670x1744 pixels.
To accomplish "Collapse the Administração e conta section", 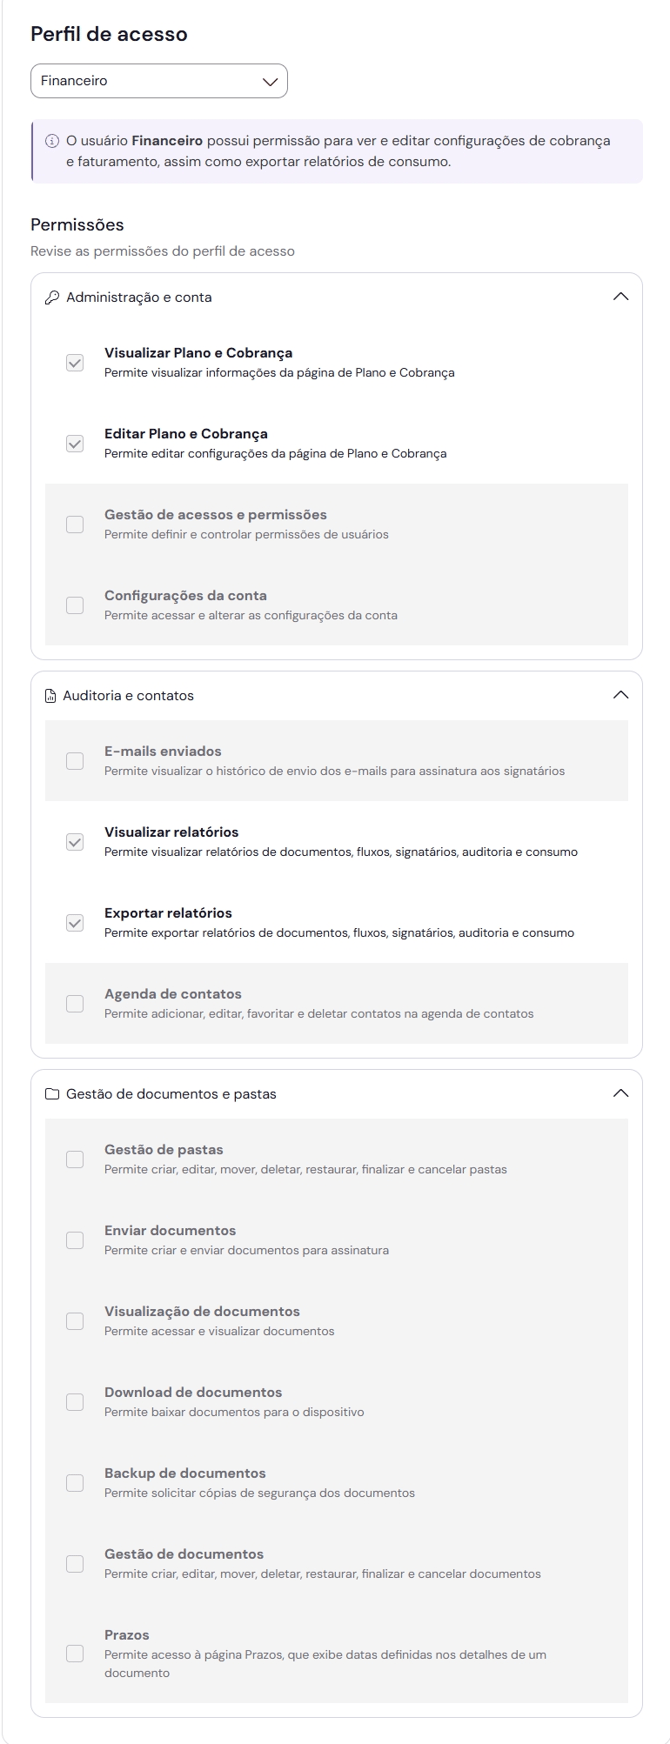I will click(x=620, y=297).
